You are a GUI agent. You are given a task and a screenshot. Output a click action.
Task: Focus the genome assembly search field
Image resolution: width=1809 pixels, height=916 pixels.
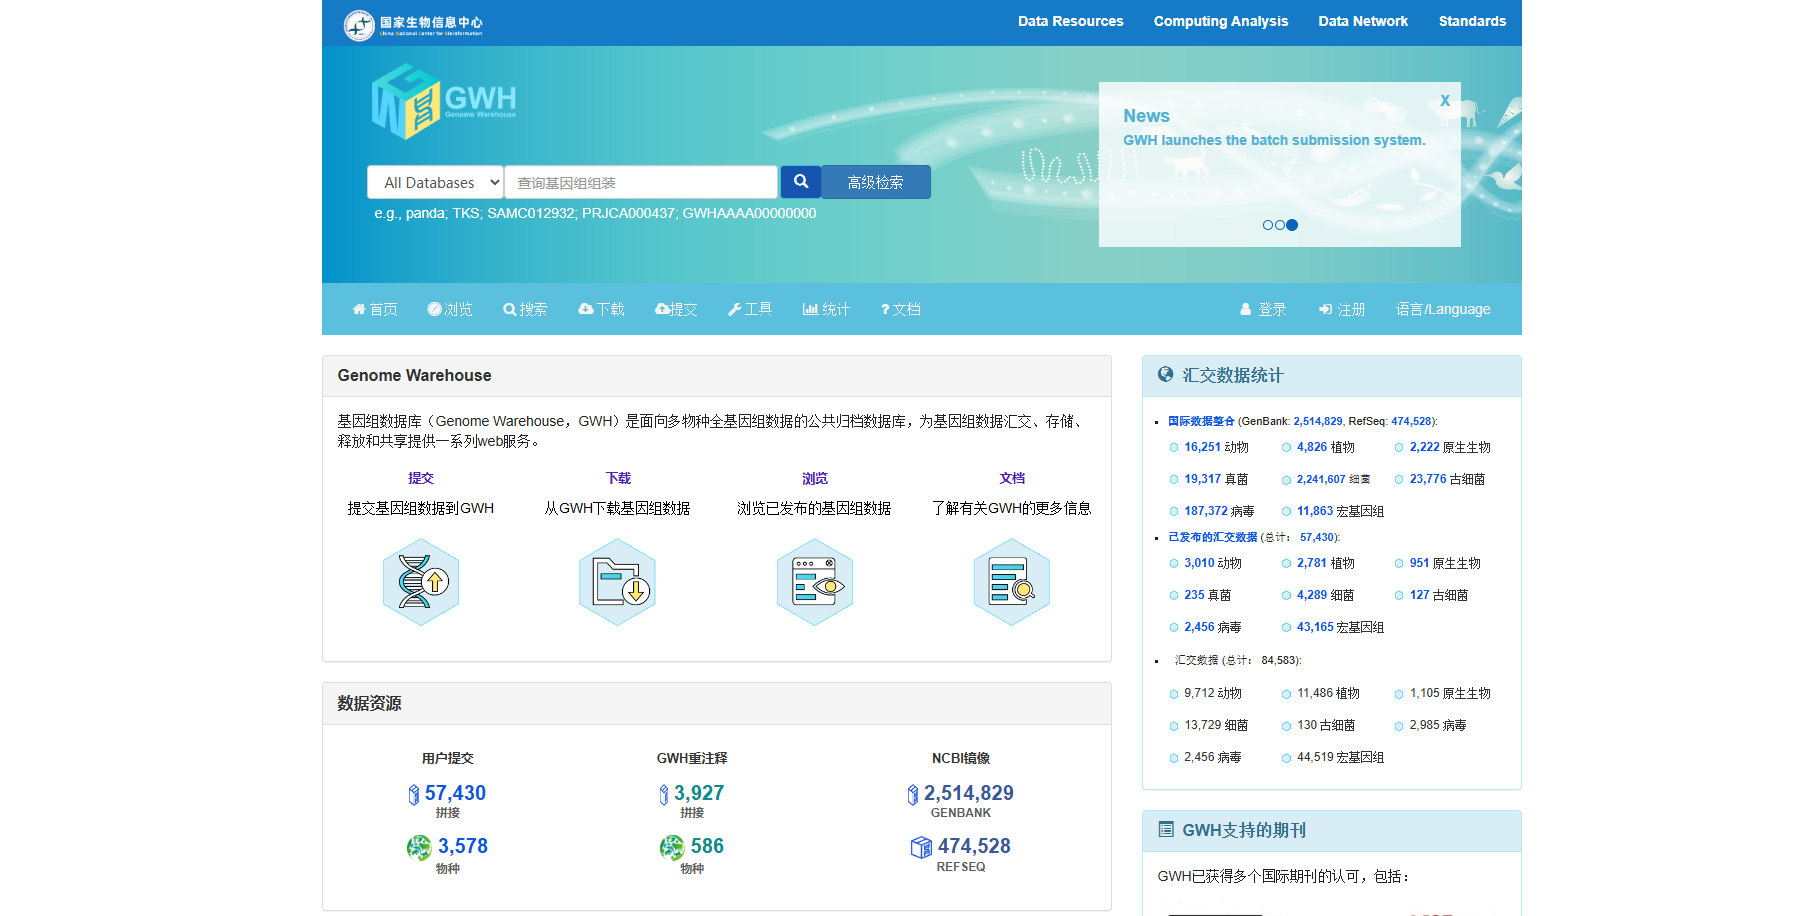pos(641,182)
